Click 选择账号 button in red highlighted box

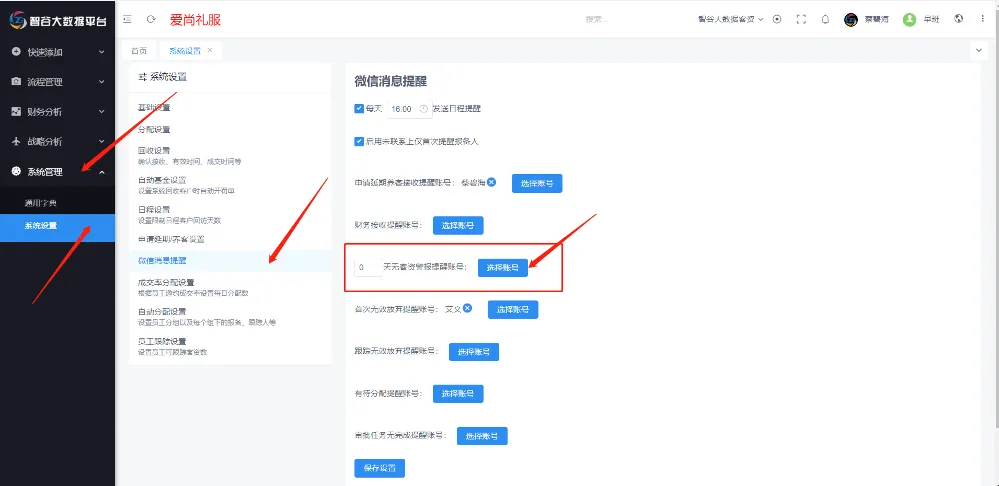click(x=502, y=267)
